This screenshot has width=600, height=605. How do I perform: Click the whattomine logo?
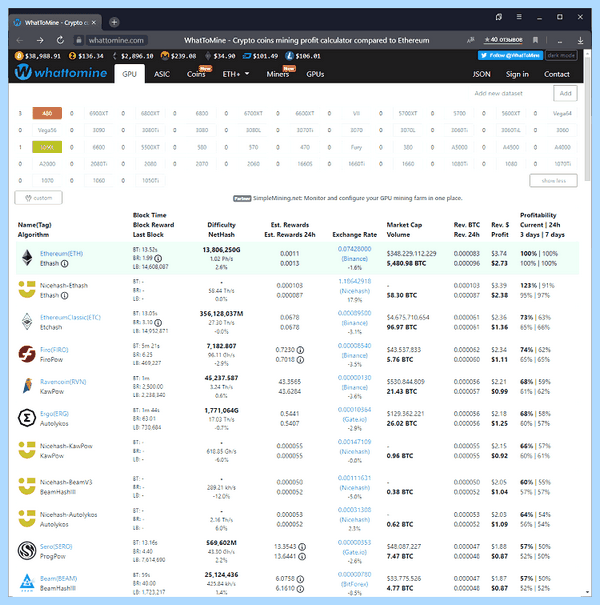(x=61, y=73)
